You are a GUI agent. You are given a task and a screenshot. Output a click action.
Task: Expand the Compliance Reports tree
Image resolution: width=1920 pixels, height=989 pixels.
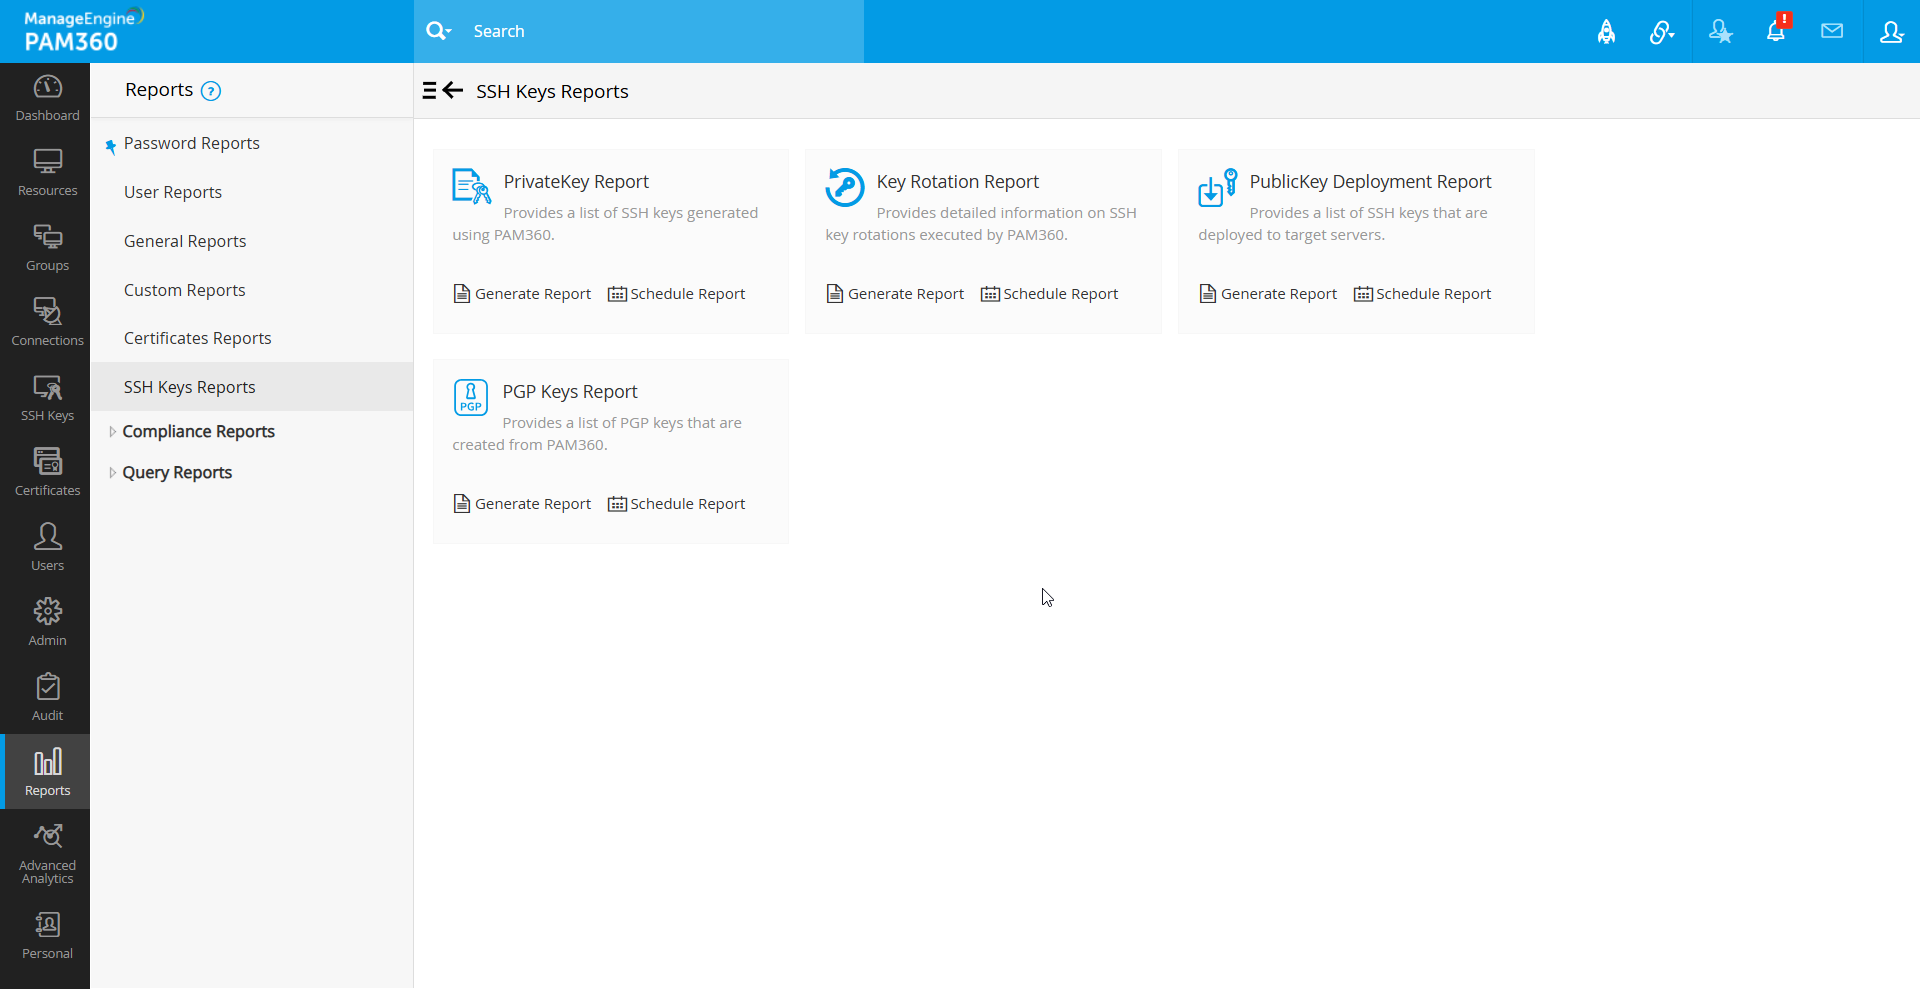pos(112,432)
